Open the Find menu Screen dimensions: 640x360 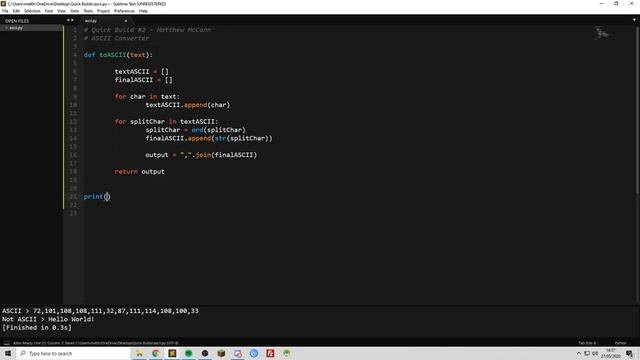click(49, 11)
